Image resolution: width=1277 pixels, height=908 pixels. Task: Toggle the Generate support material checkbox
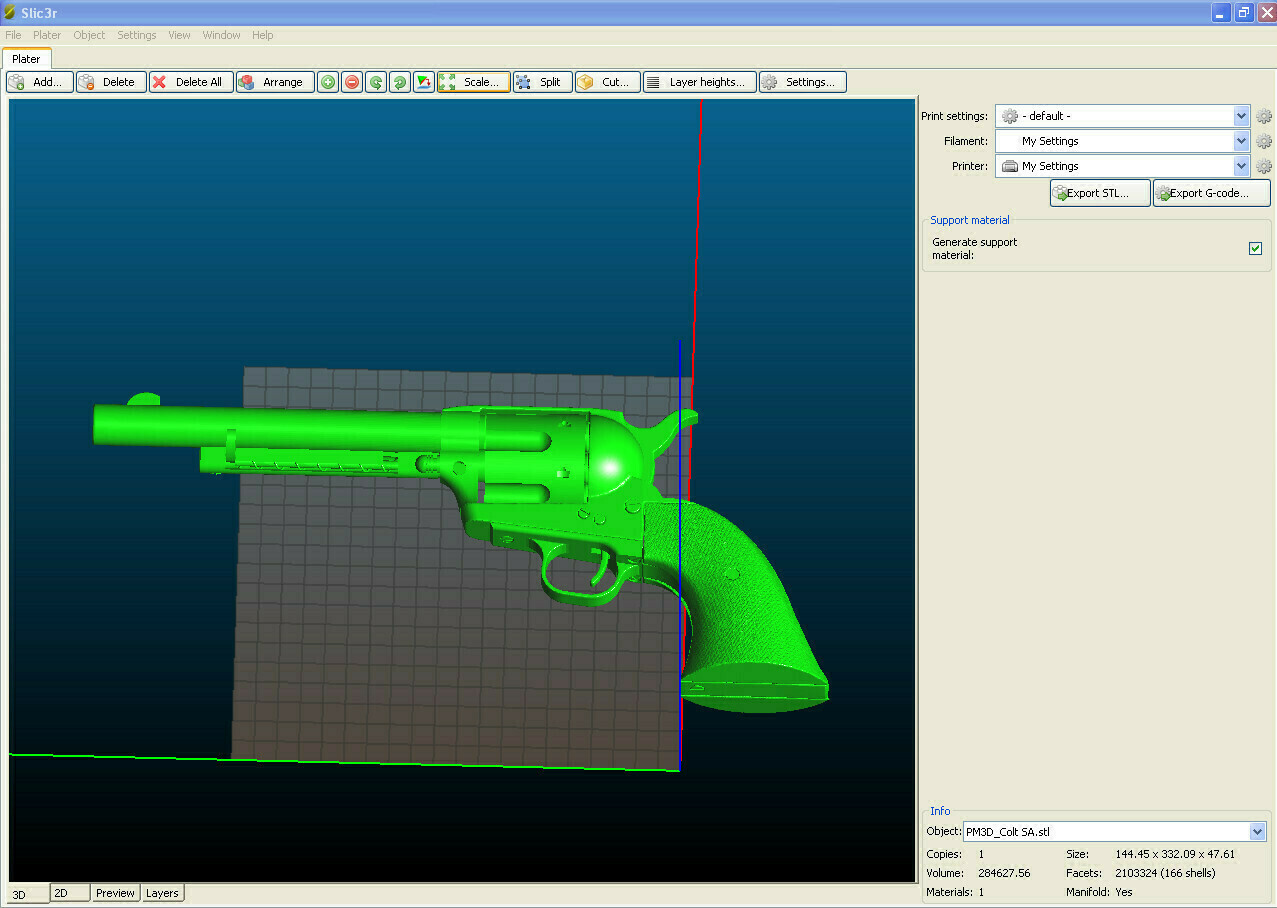click(1255, 248)
